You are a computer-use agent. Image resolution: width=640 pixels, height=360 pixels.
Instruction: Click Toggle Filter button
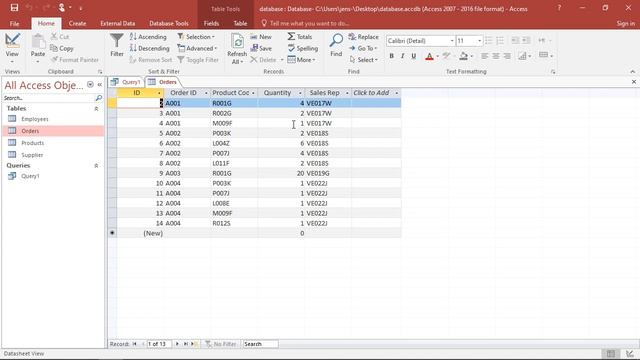tap(198, 60)
